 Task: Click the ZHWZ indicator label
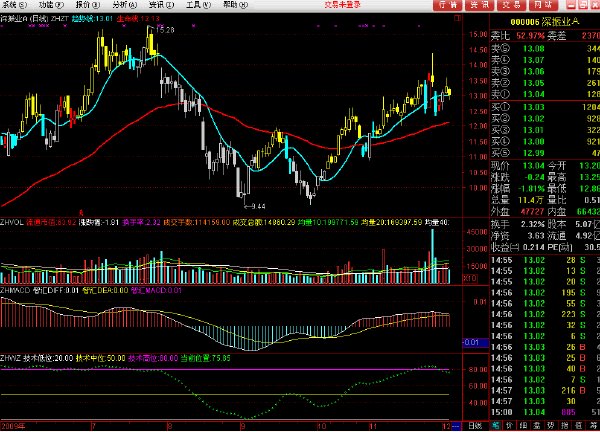point(10,358)
